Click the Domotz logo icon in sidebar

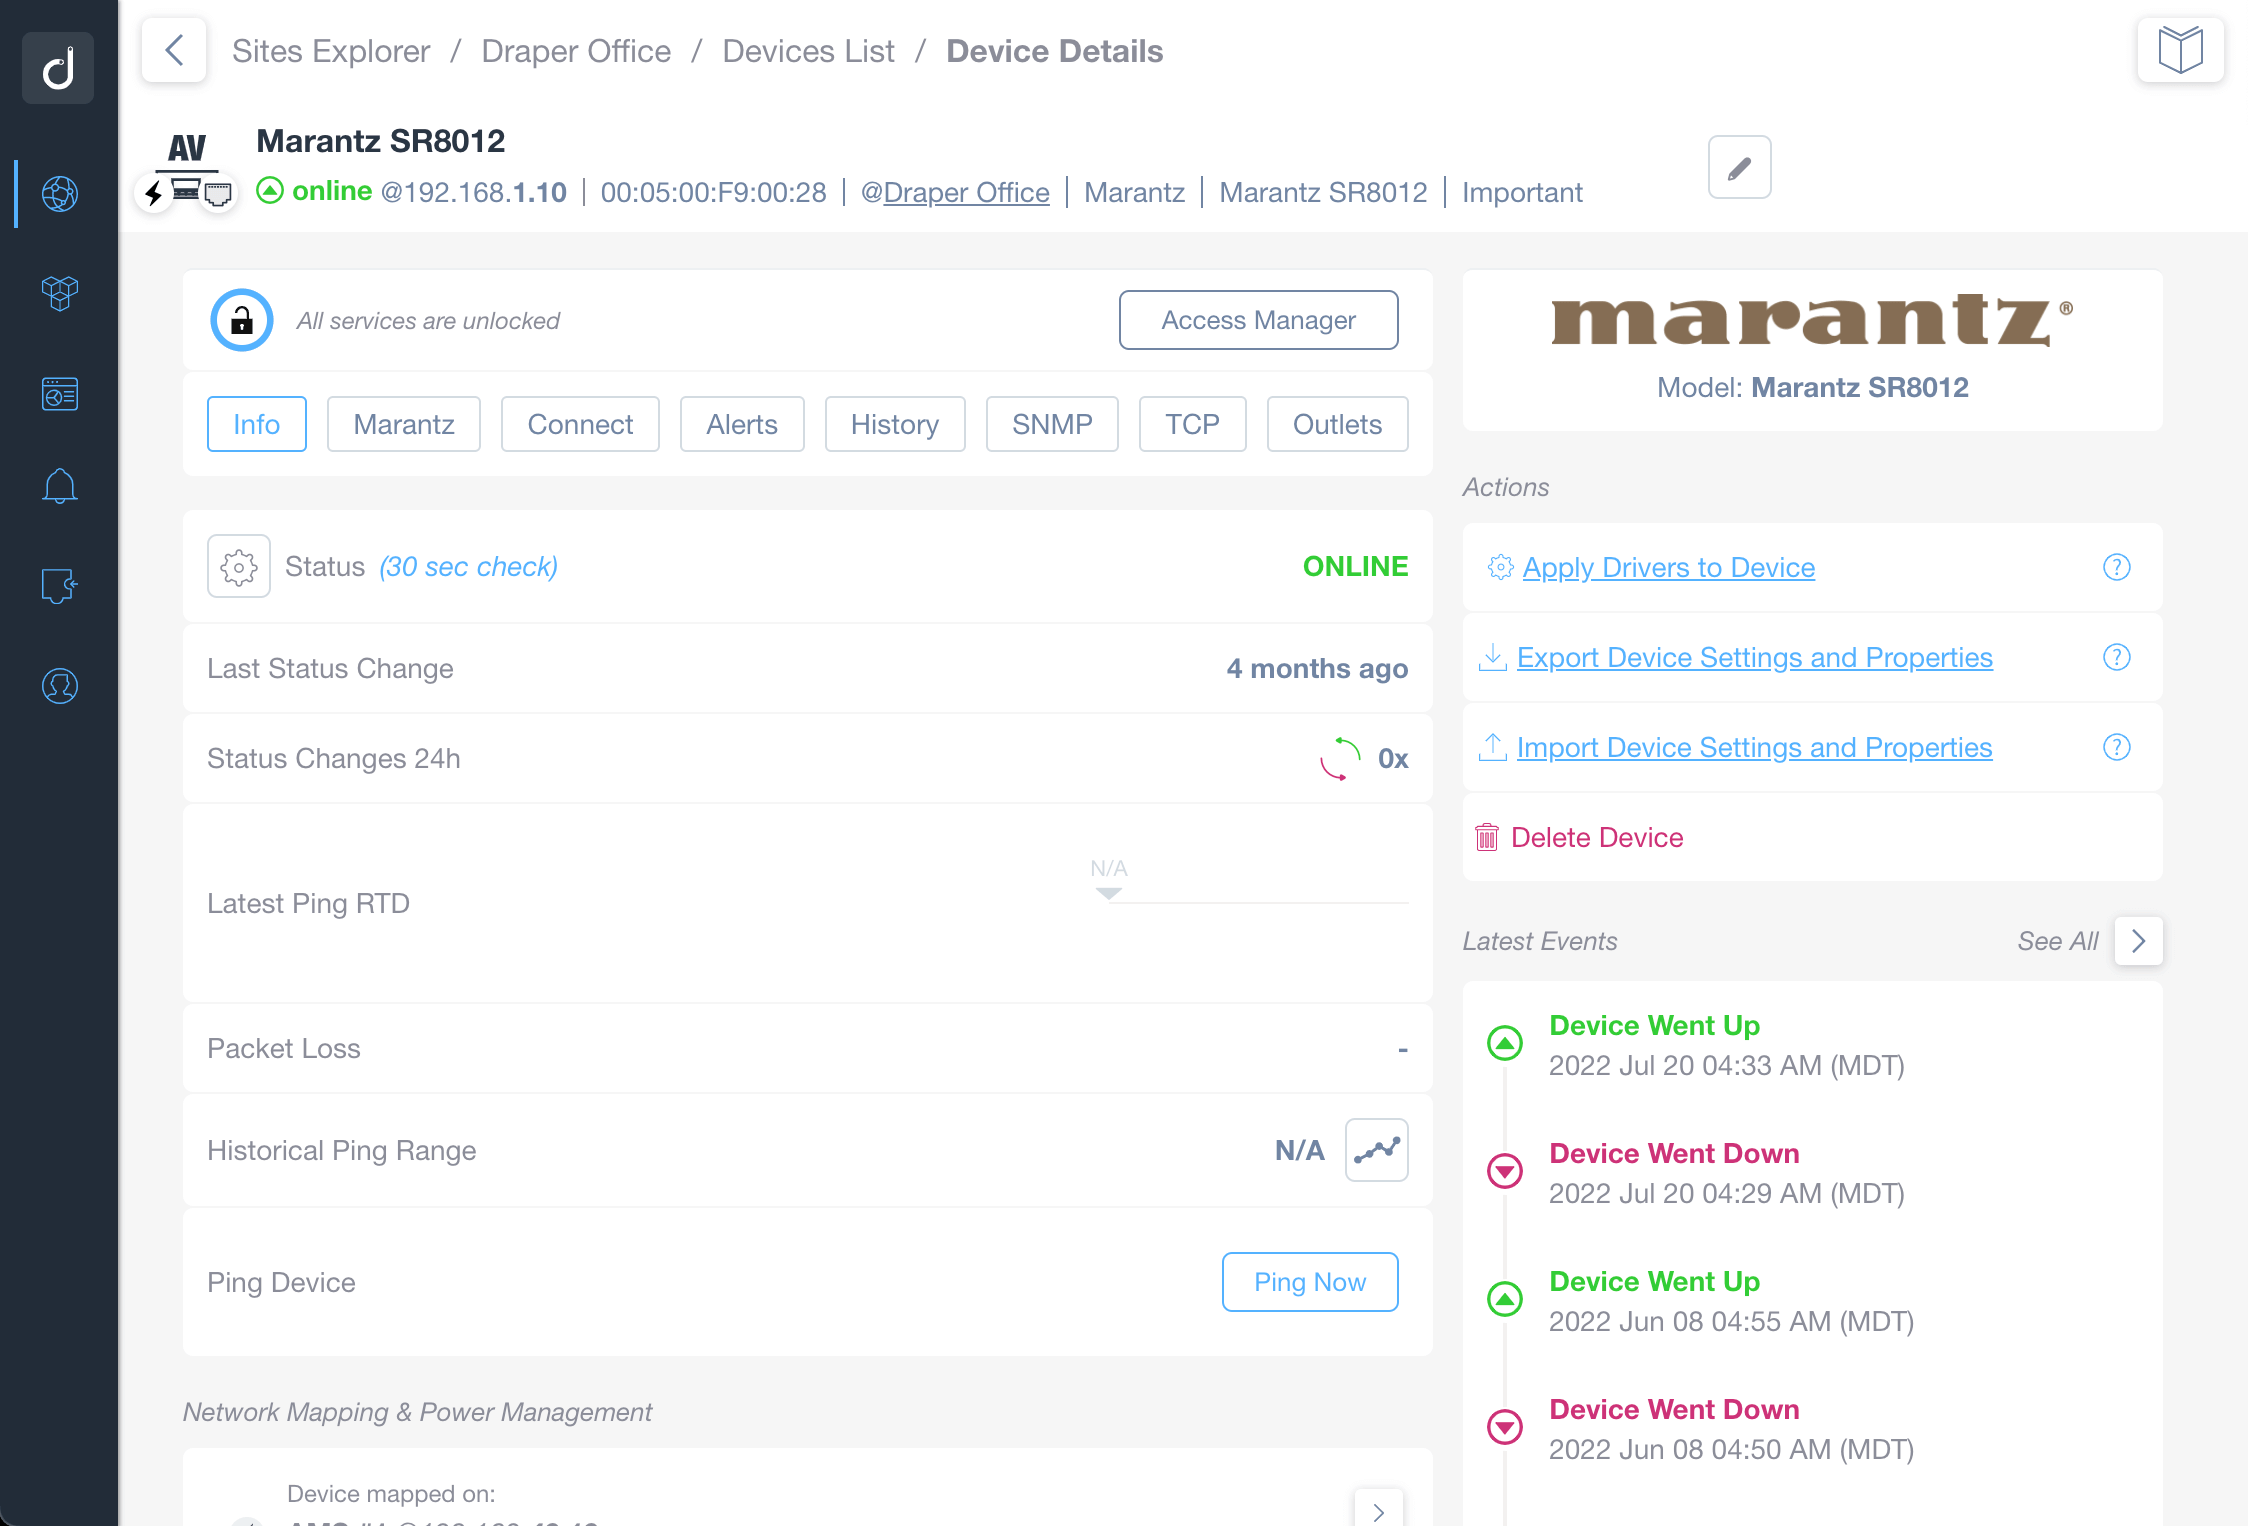click(58, 68)
